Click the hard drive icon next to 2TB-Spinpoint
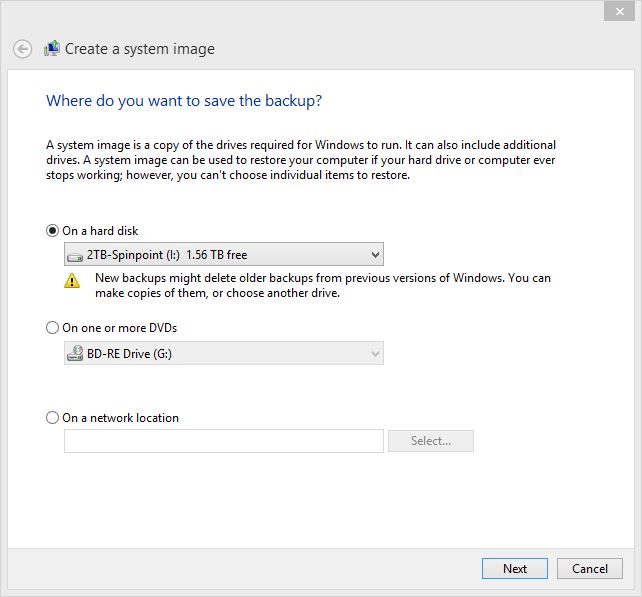Viewport: 642px width, 597px height. [75, 257]
